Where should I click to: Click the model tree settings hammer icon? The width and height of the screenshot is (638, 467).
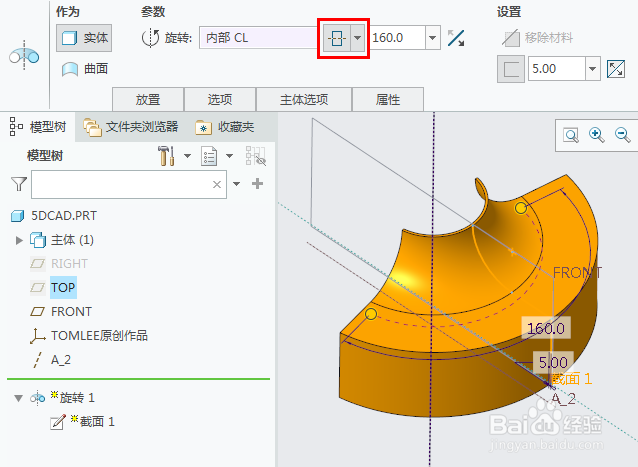pos(167,156)
